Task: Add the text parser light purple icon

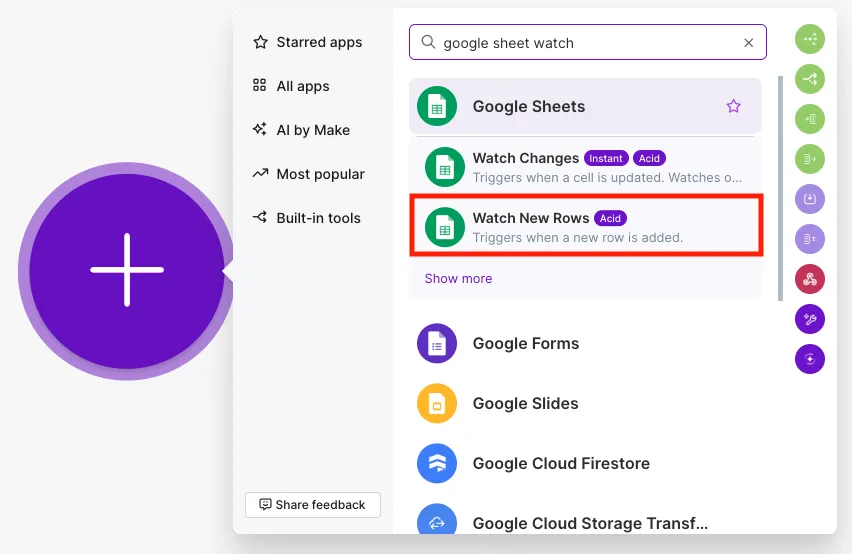Action: (810, 239)
